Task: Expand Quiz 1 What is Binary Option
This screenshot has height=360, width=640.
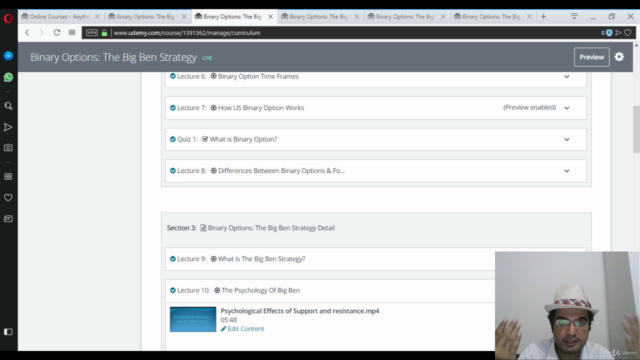Action: pos(567,139)
